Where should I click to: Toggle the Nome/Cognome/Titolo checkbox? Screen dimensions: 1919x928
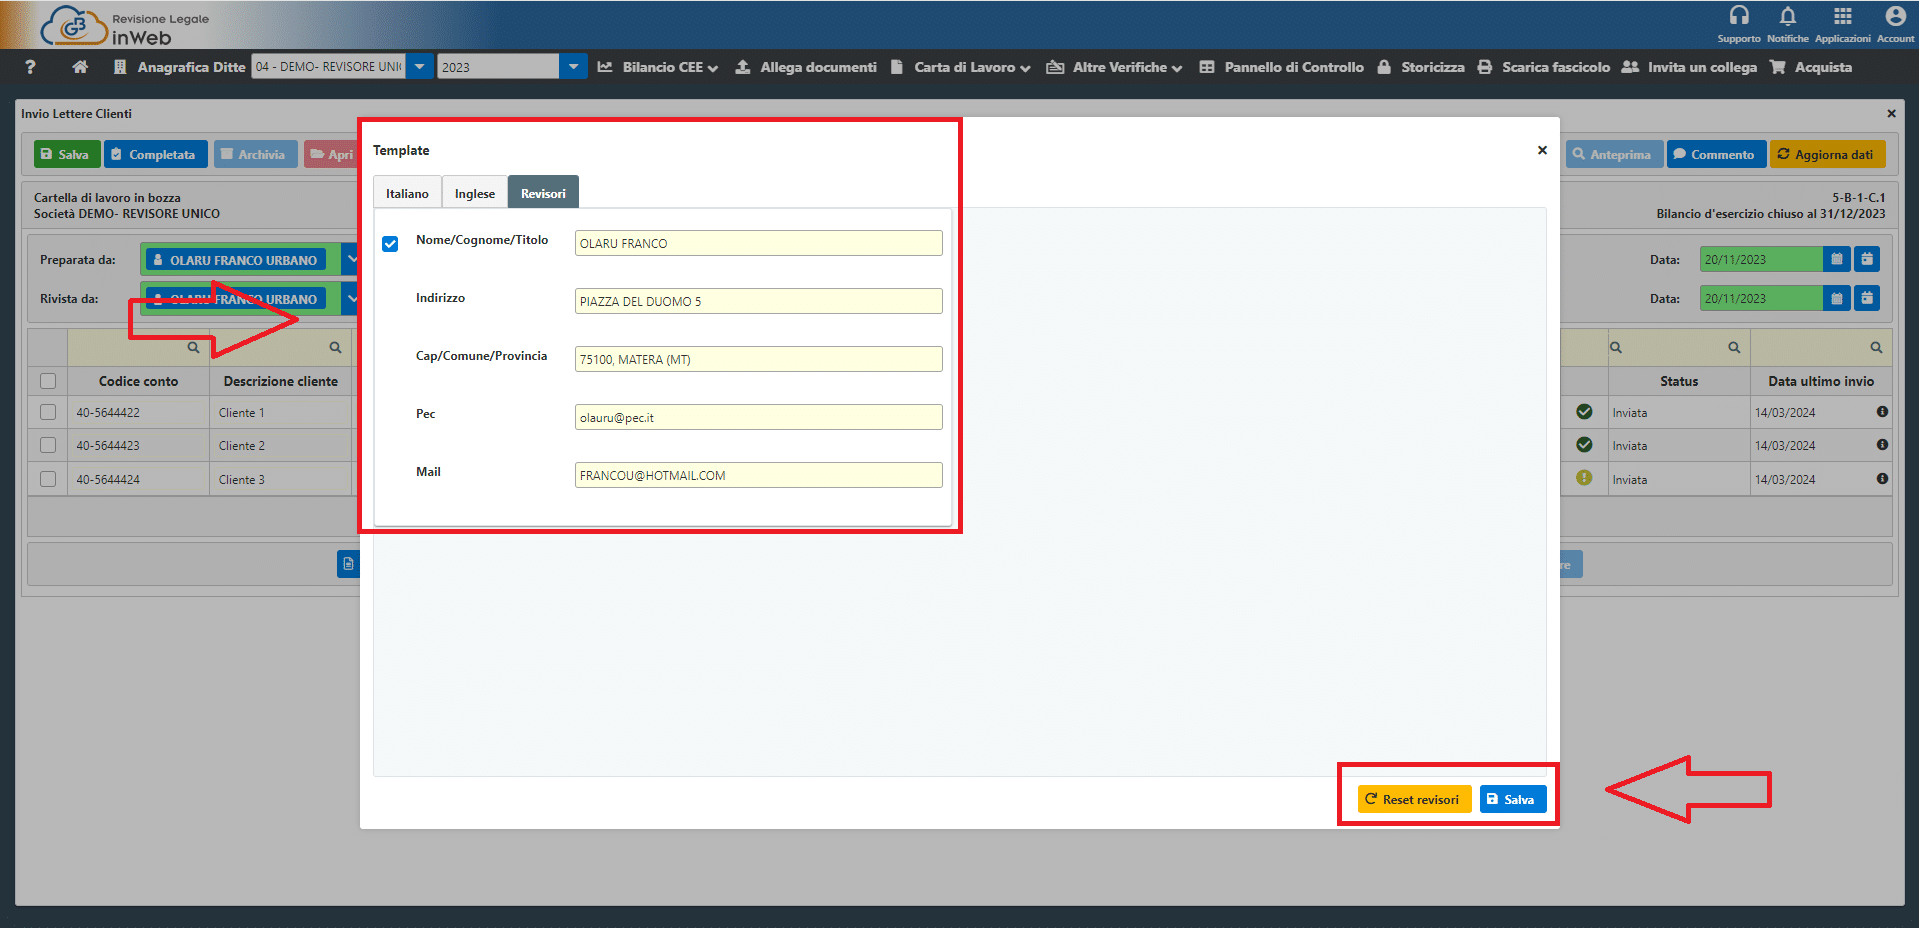390,244
